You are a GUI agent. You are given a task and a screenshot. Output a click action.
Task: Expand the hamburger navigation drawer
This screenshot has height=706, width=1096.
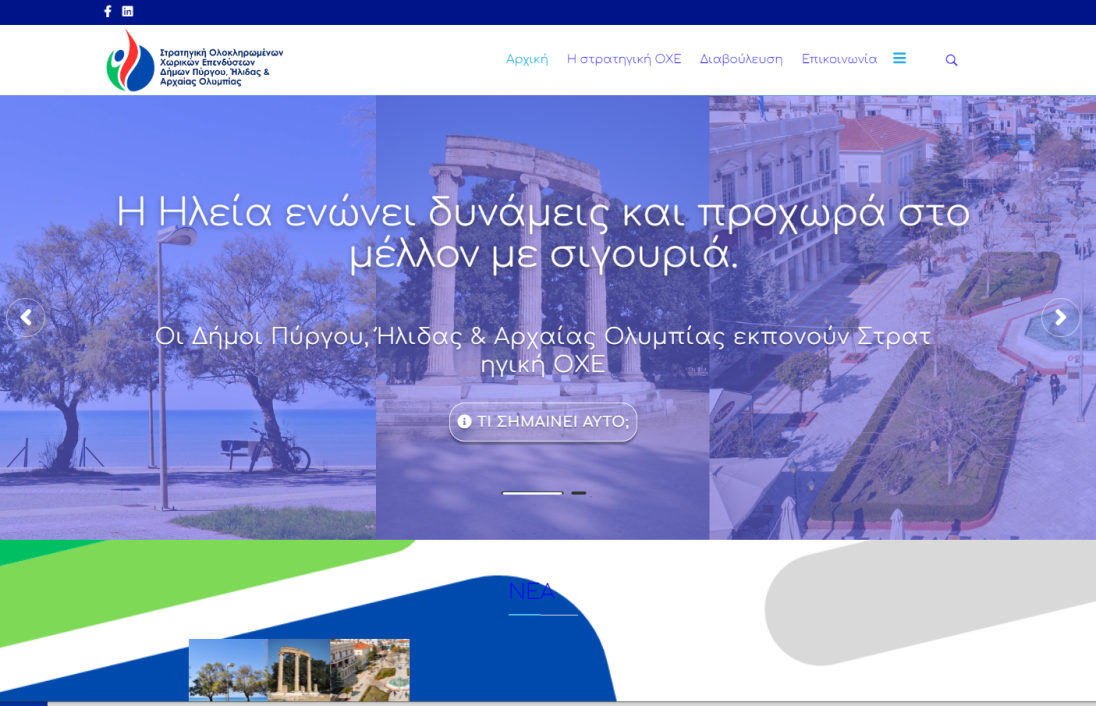(x=899, y=58)
